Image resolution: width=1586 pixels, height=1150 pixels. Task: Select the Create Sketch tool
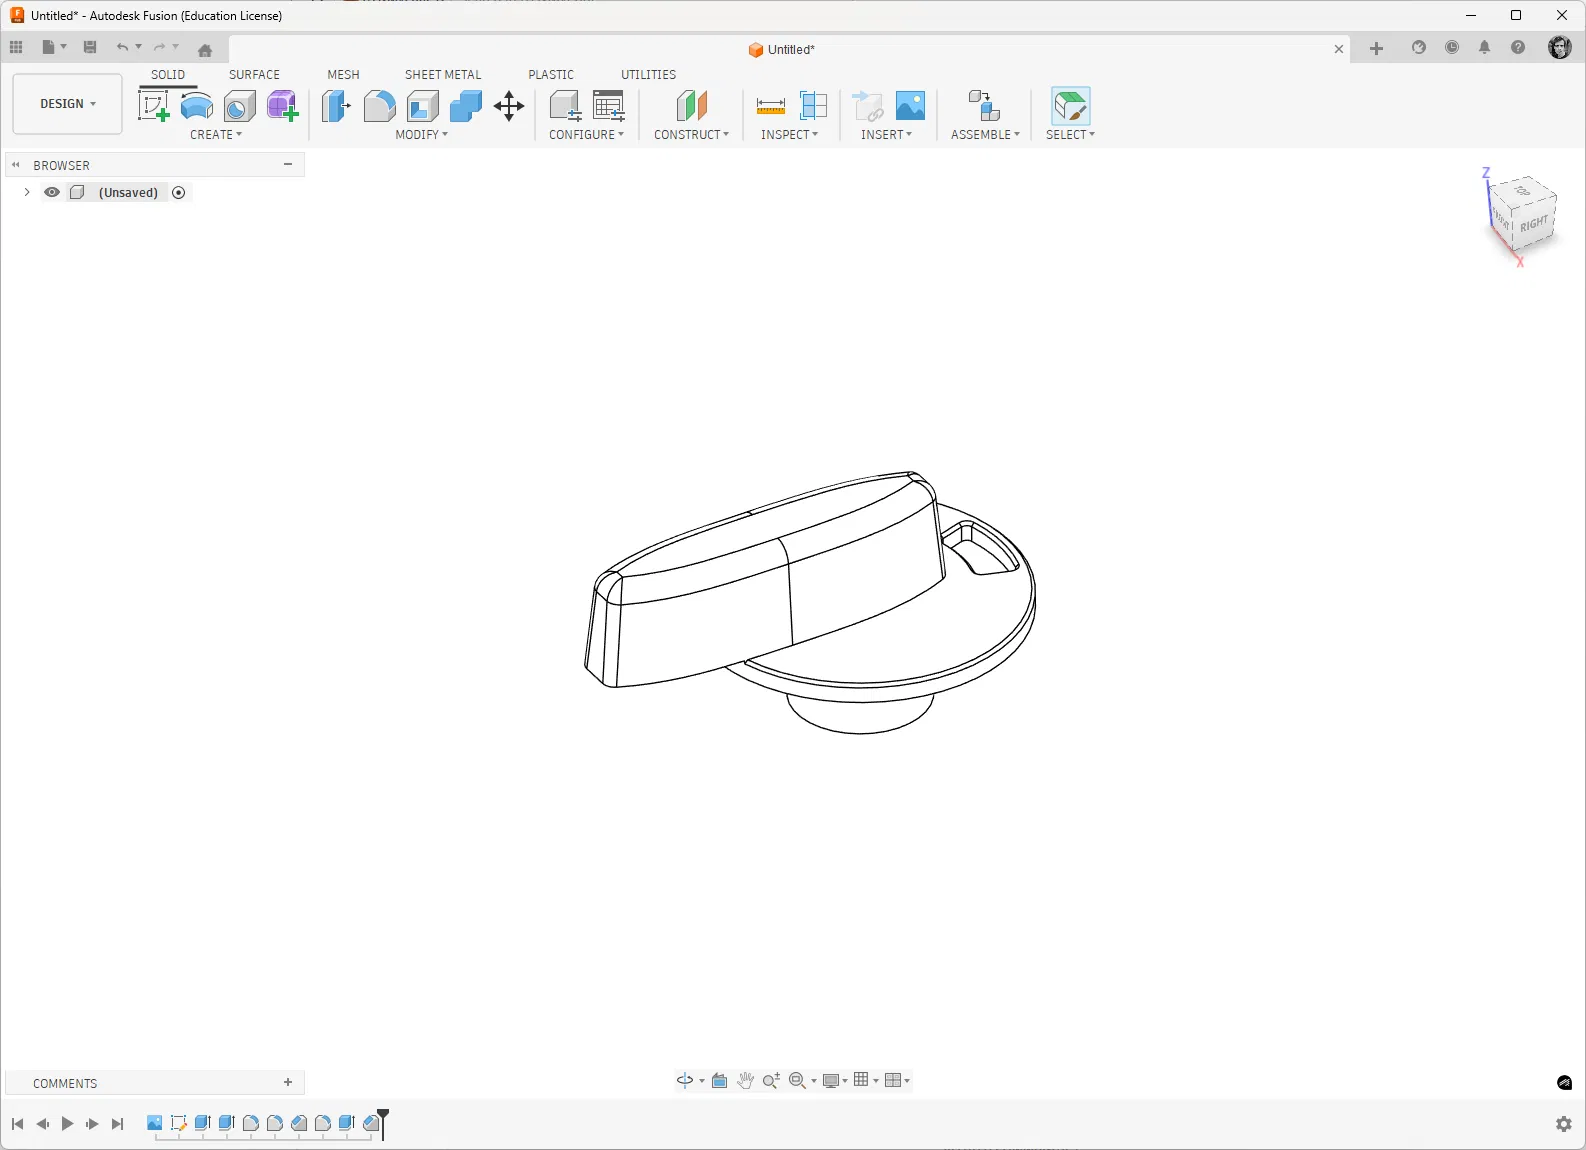tap(153, 105)
